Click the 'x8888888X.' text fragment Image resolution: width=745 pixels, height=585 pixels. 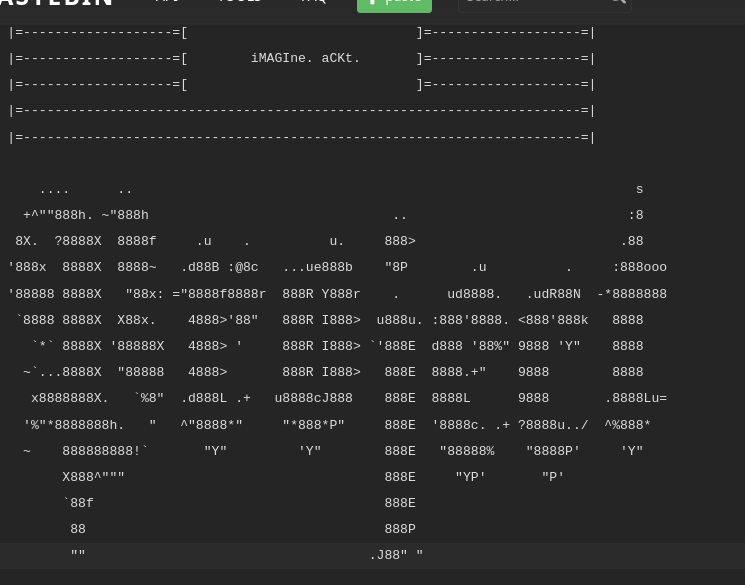pos(70,398)
